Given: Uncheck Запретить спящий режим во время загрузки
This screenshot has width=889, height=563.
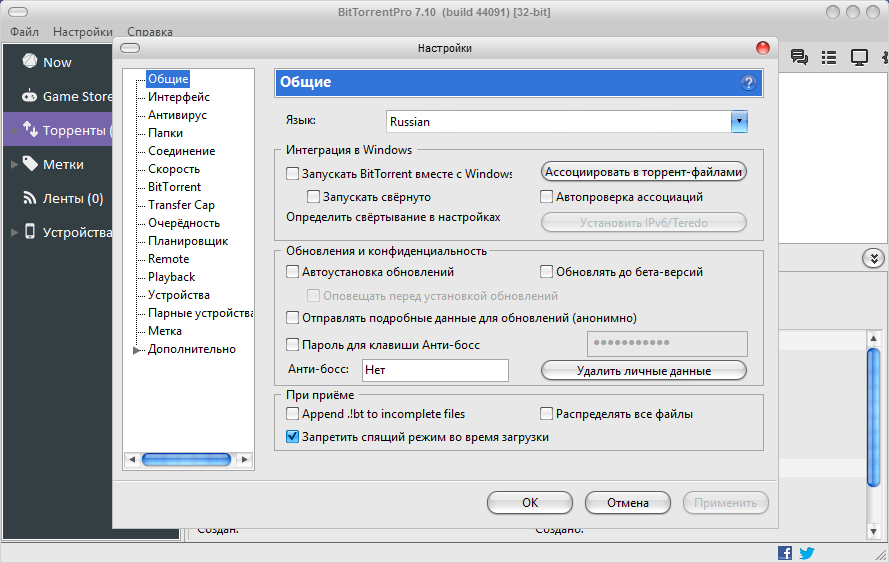Looking at the screenshot, I should point(293,437).
